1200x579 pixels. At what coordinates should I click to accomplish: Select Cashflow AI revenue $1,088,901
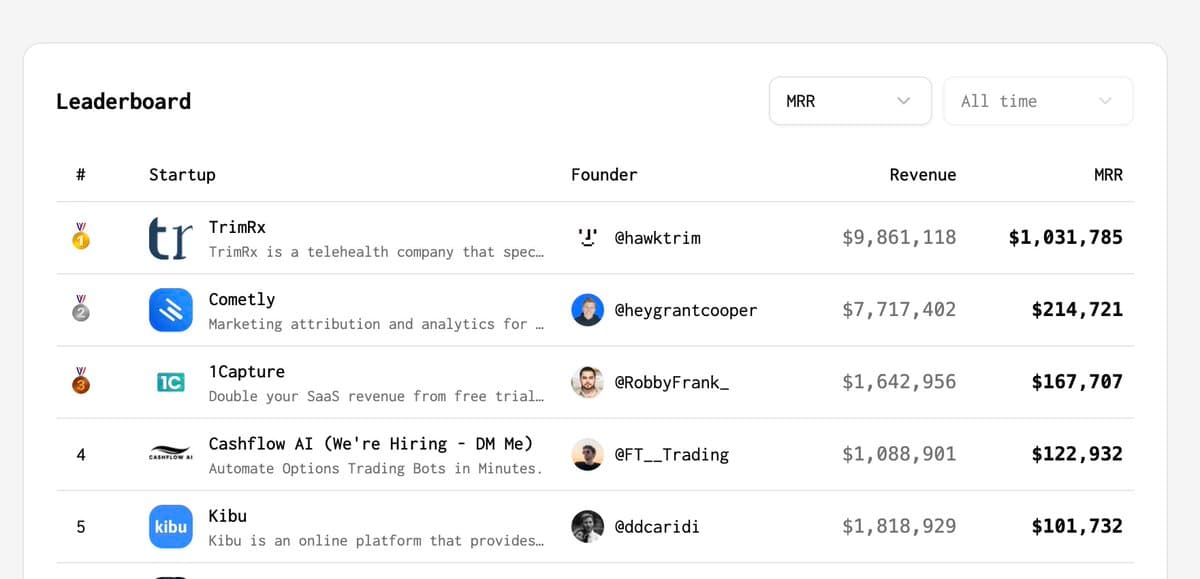[899, 454]
